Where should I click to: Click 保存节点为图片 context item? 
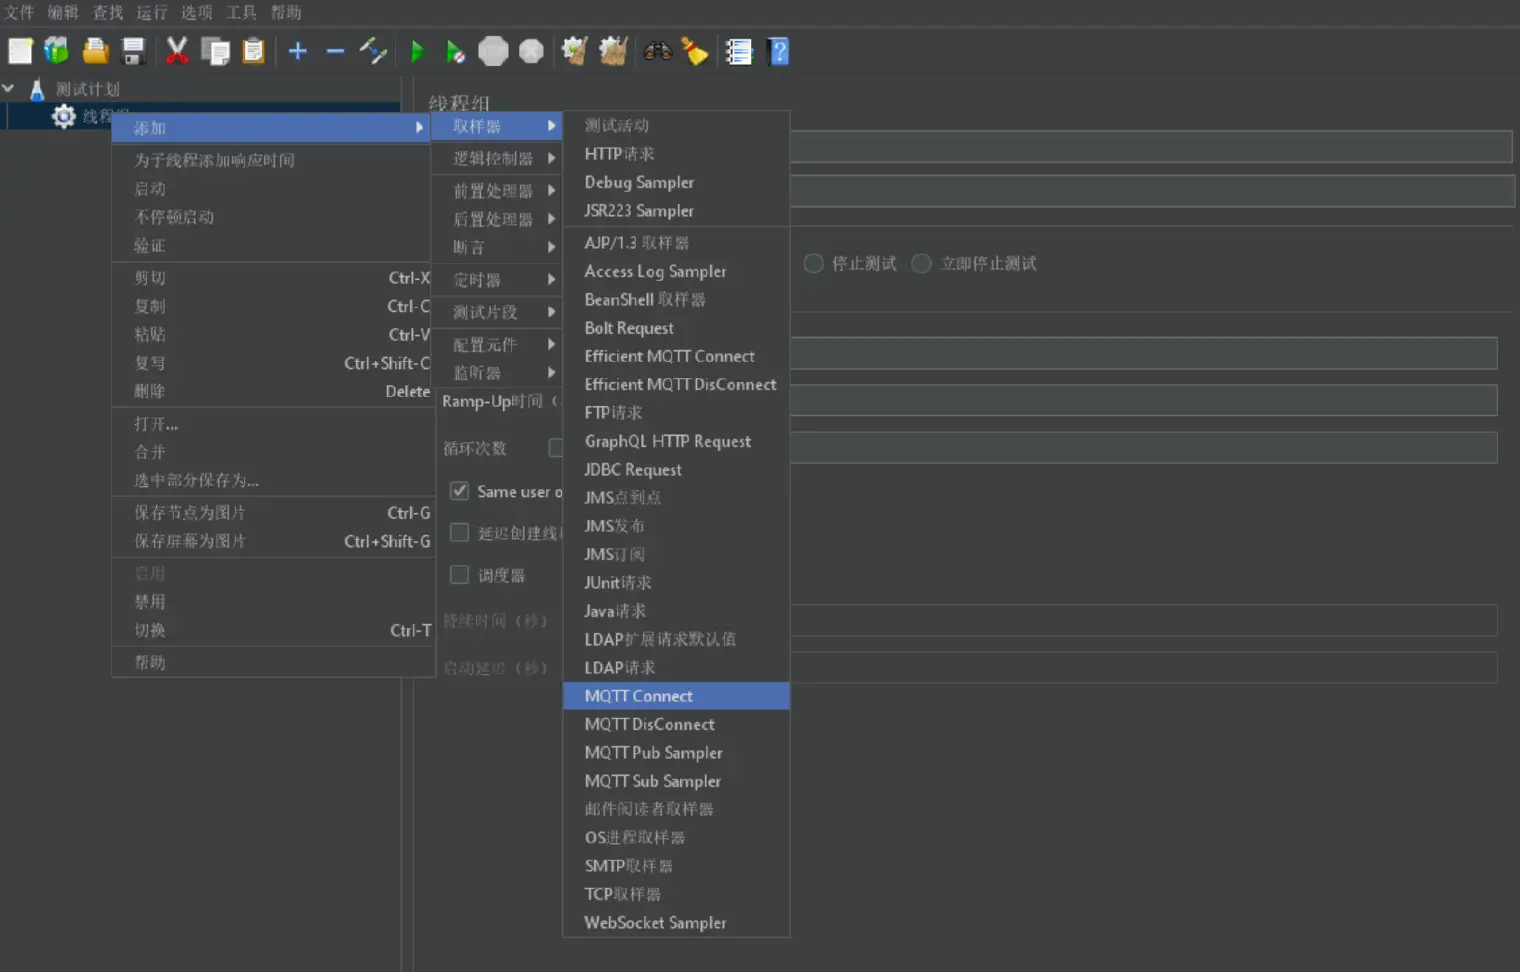(x=273, y=512)
